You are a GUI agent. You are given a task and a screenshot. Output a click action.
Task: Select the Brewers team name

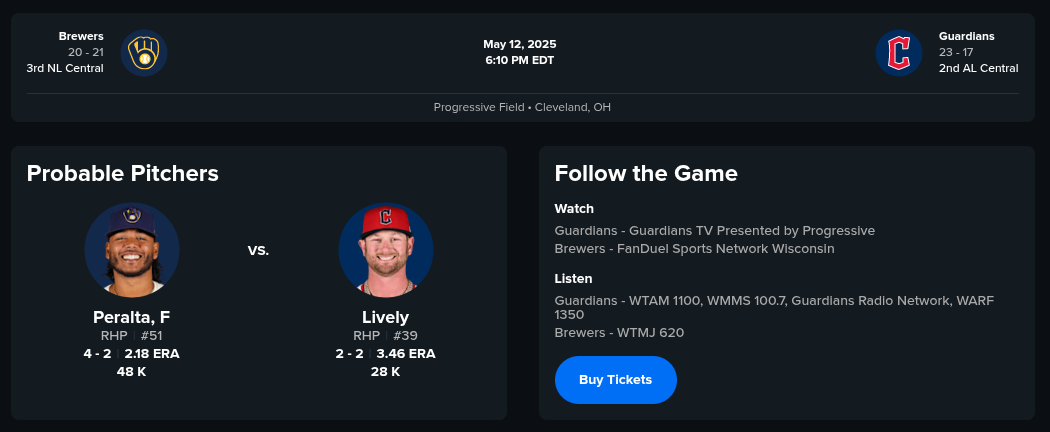pyautogui.click(x=81, y=36)
